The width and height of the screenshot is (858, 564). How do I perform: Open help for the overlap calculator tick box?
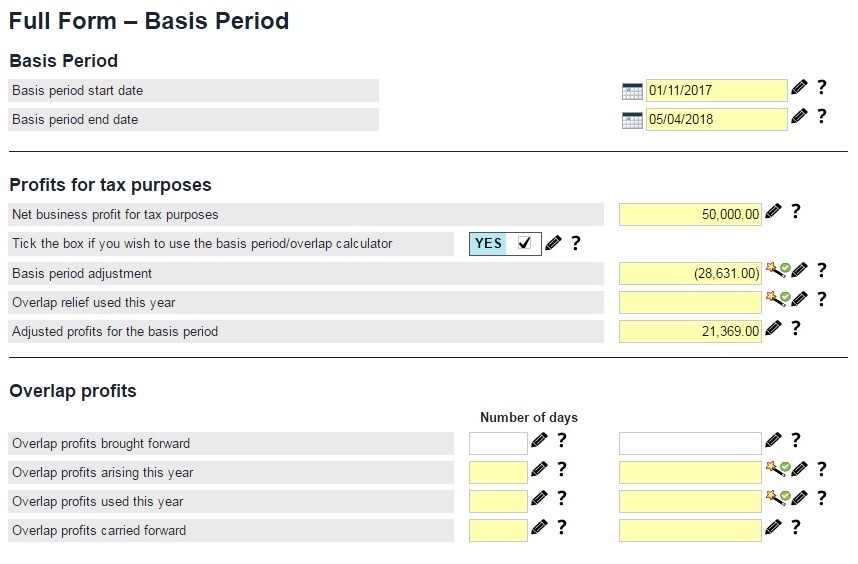click(575, 243)
